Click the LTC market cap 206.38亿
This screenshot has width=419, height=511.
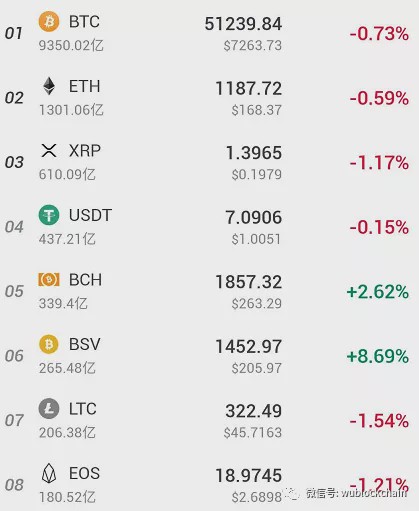pyautogui.click(x=67, y=433)
